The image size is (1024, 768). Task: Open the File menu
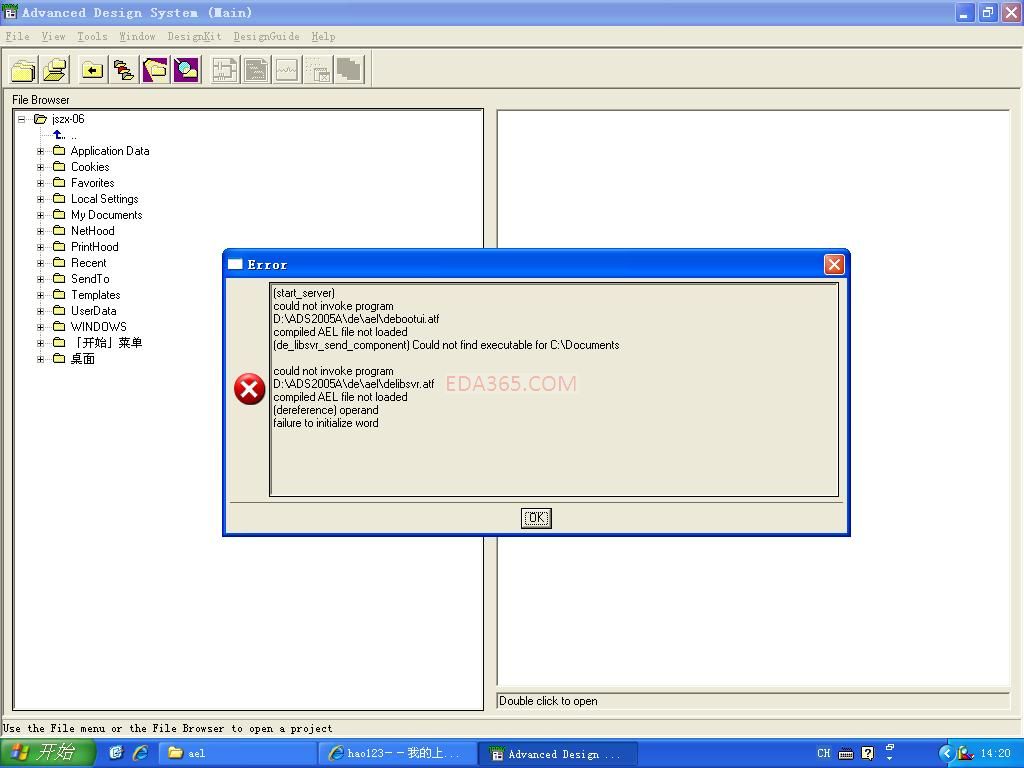[x=18, y=36]
